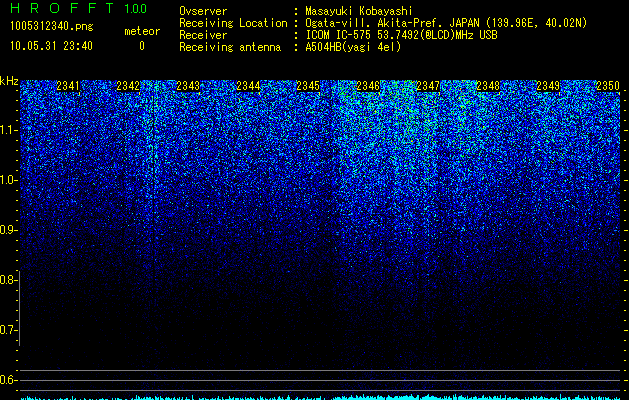
Task: Click the 2341 time marker
Action: click(x=68, y=85)
